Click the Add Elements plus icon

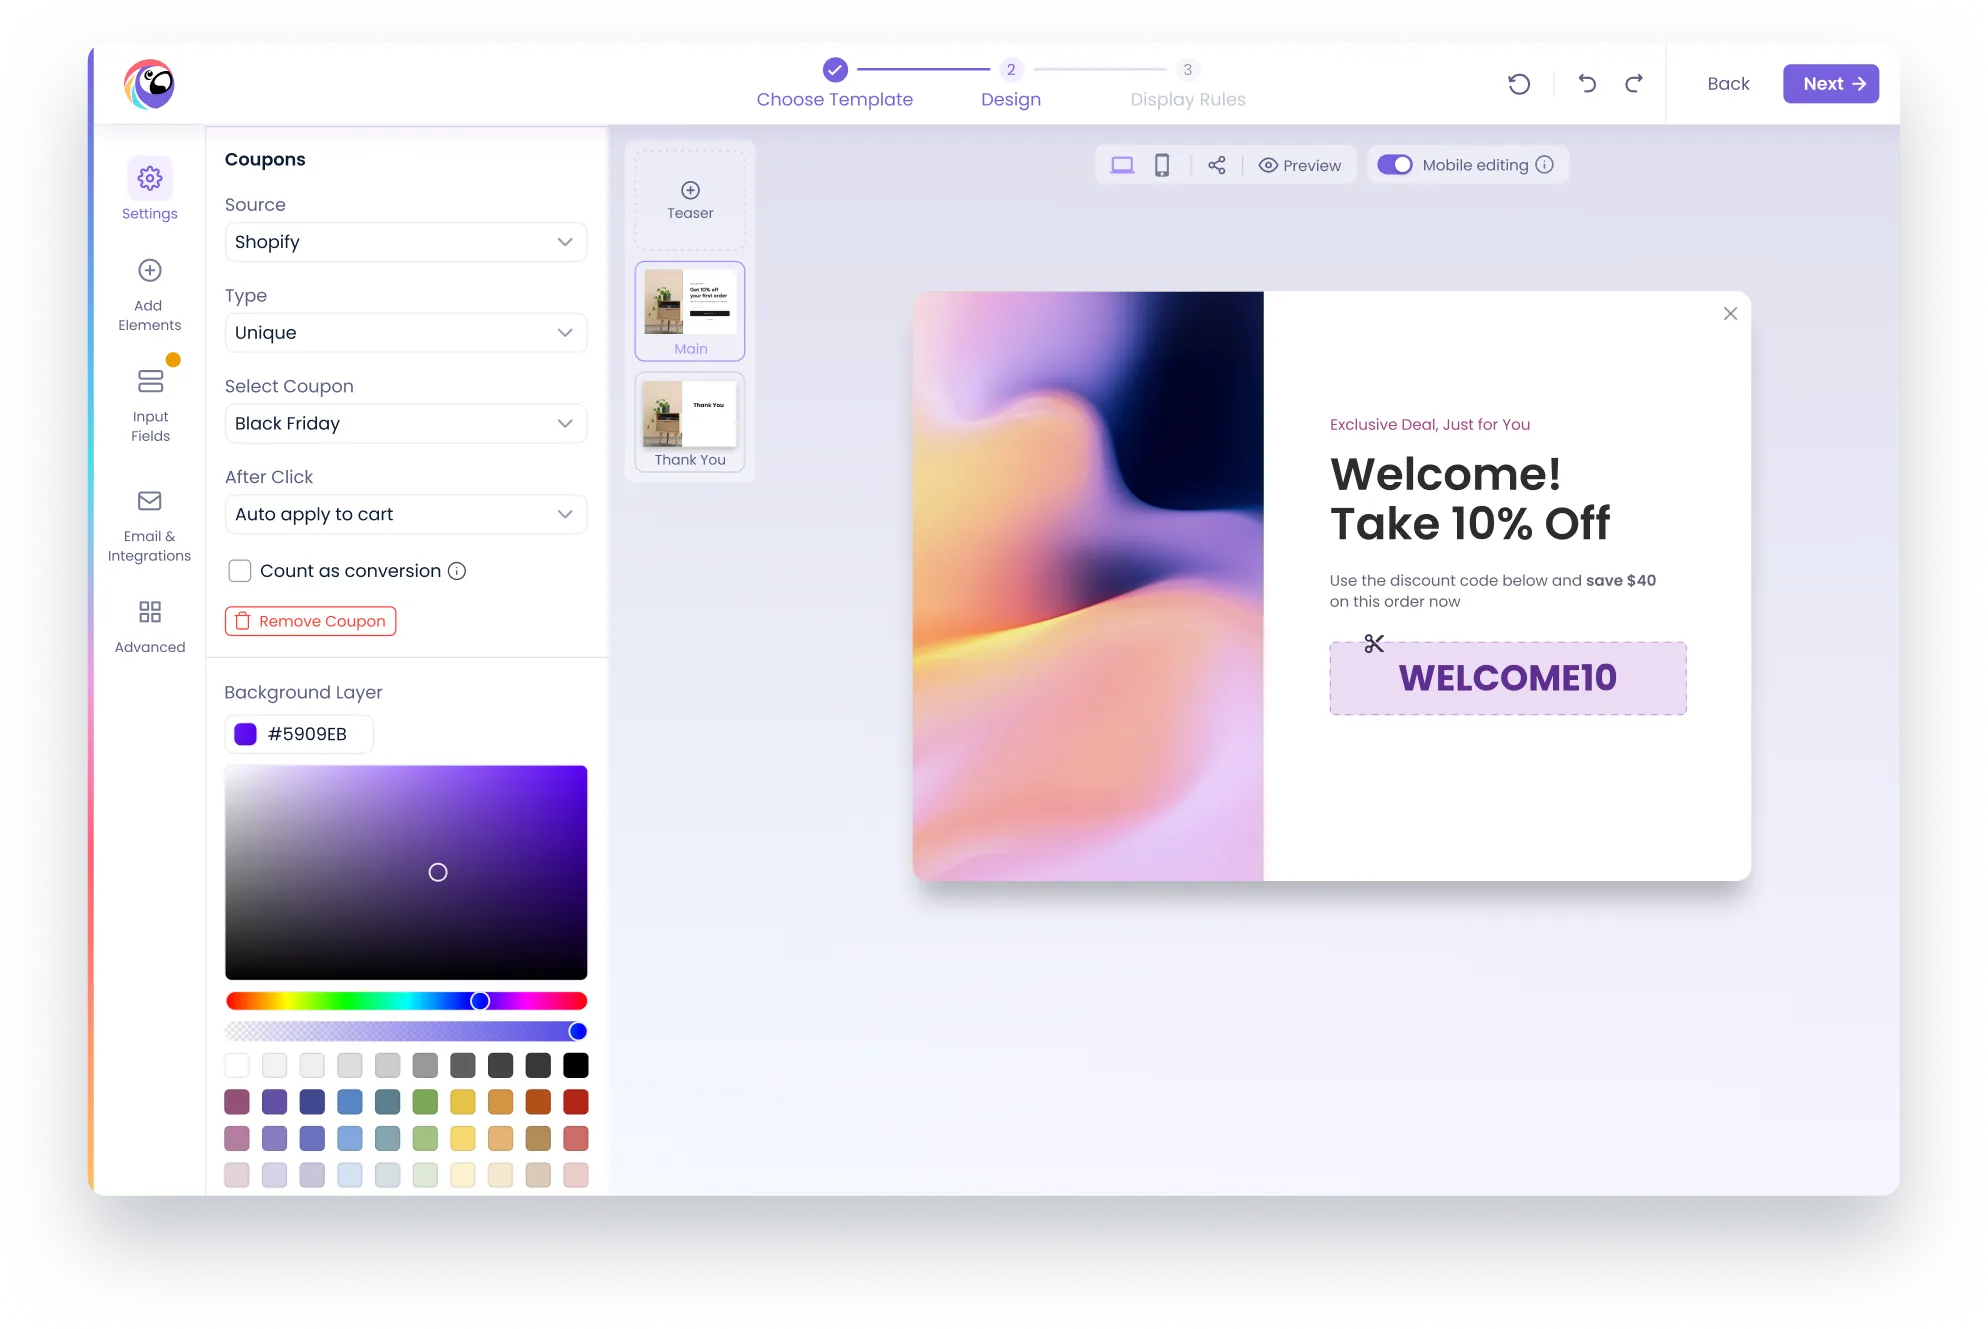[150, 270]
